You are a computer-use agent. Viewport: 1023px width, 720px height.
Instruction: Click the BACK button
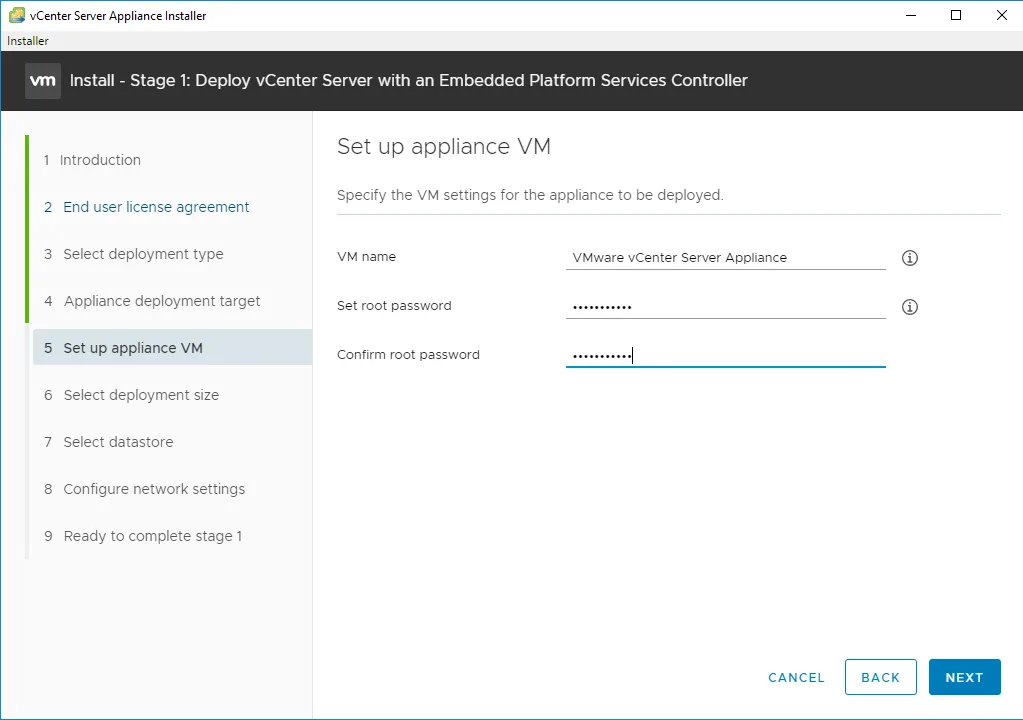tap(881, 677)
